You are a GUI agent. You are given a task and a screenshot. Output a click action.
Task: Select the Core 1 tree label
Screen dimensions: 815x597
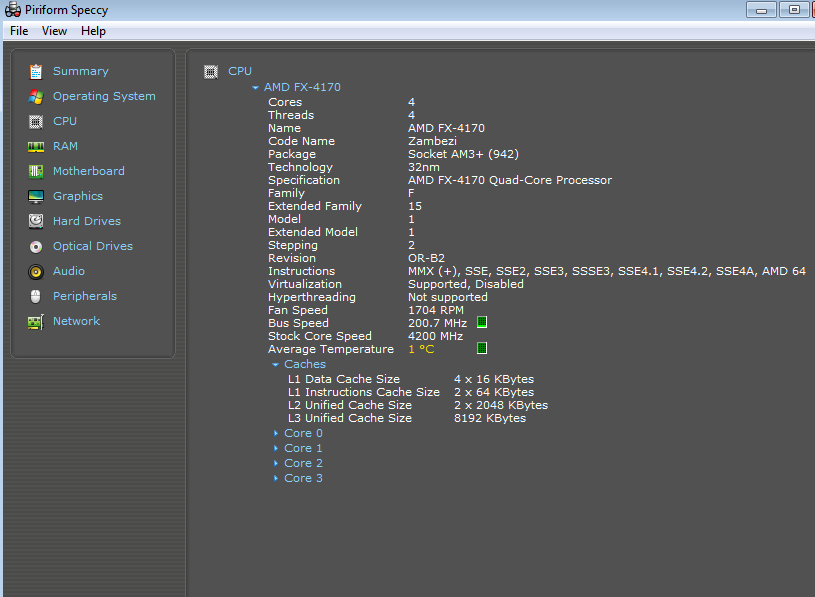(x=304, y=448)
